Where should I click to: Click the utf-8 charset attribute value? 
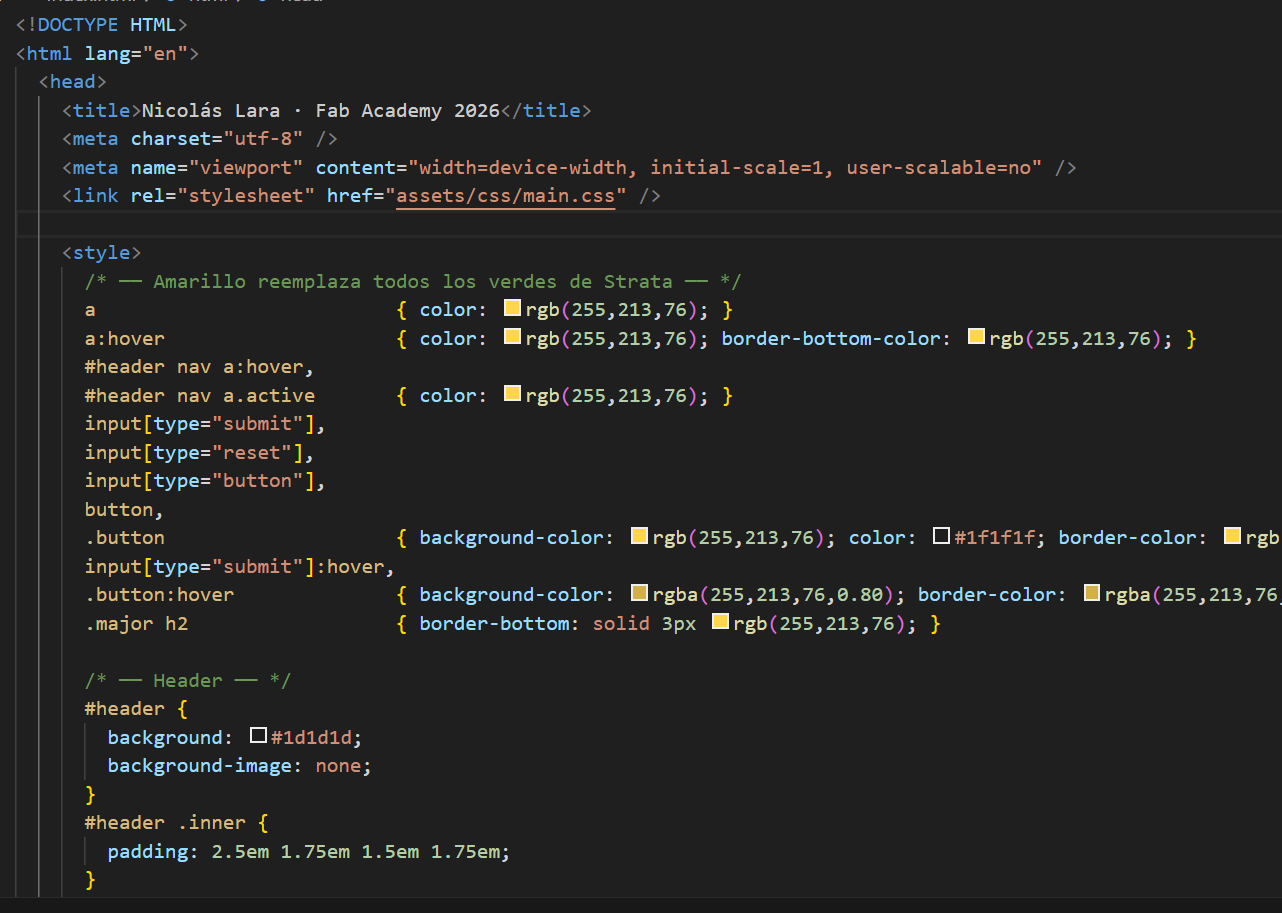[264, 139]
